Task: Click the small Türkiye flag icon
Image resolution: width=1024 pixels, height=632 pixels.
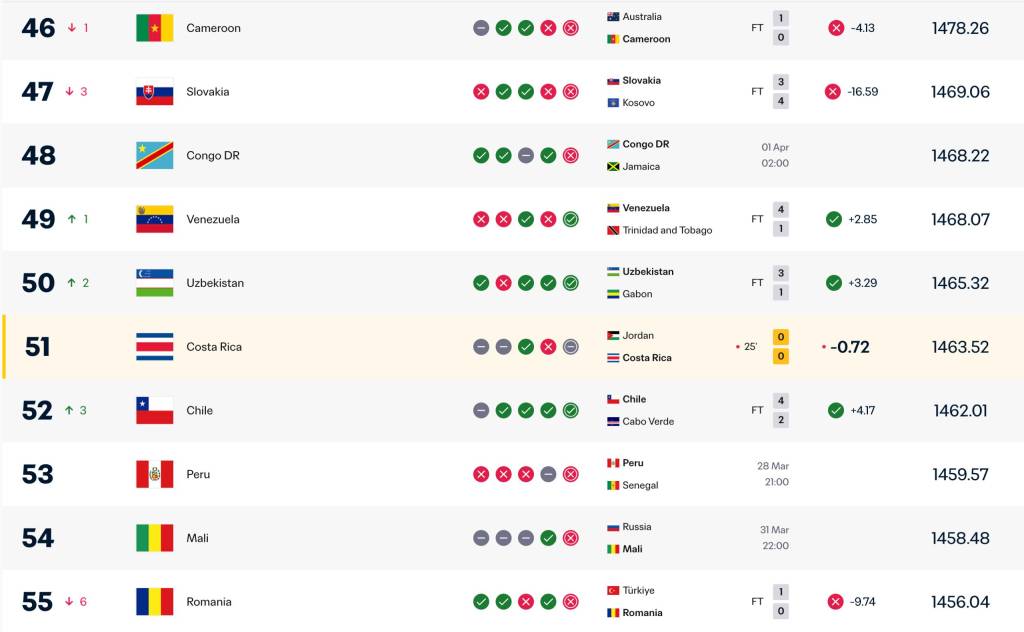Action: tap(613, 591)
